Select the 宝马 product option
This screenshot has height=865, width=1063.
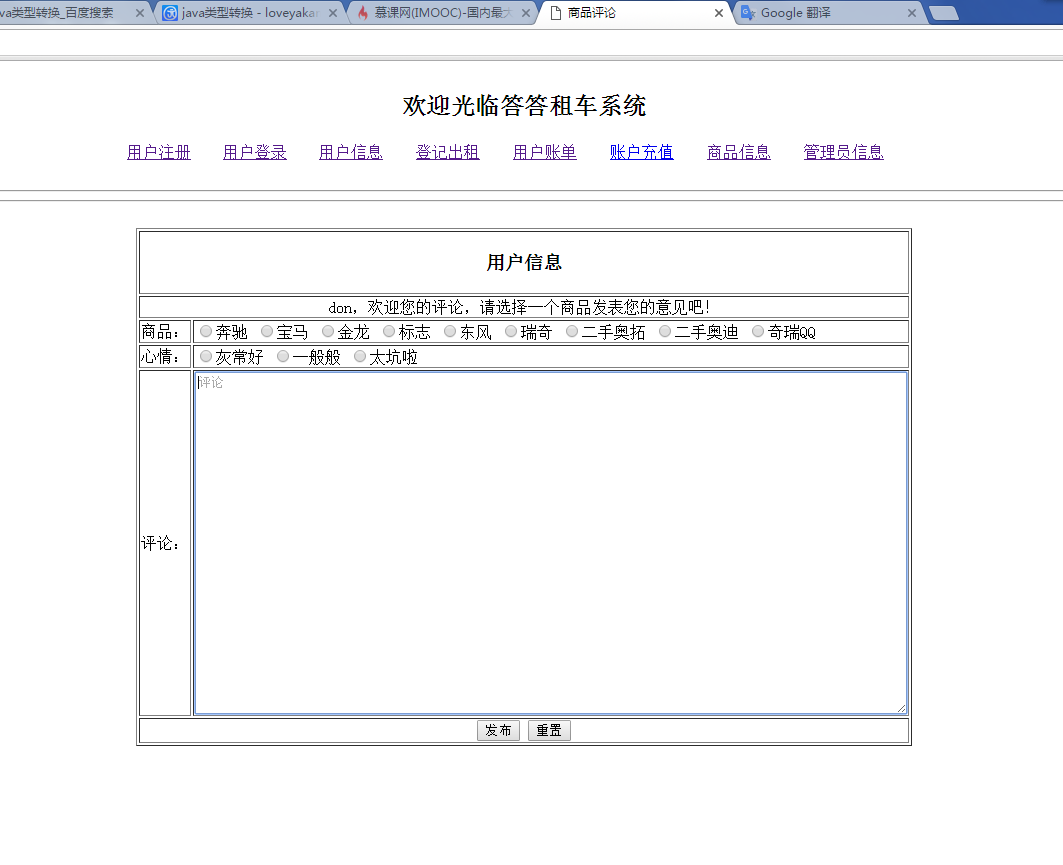coord(266,331)
